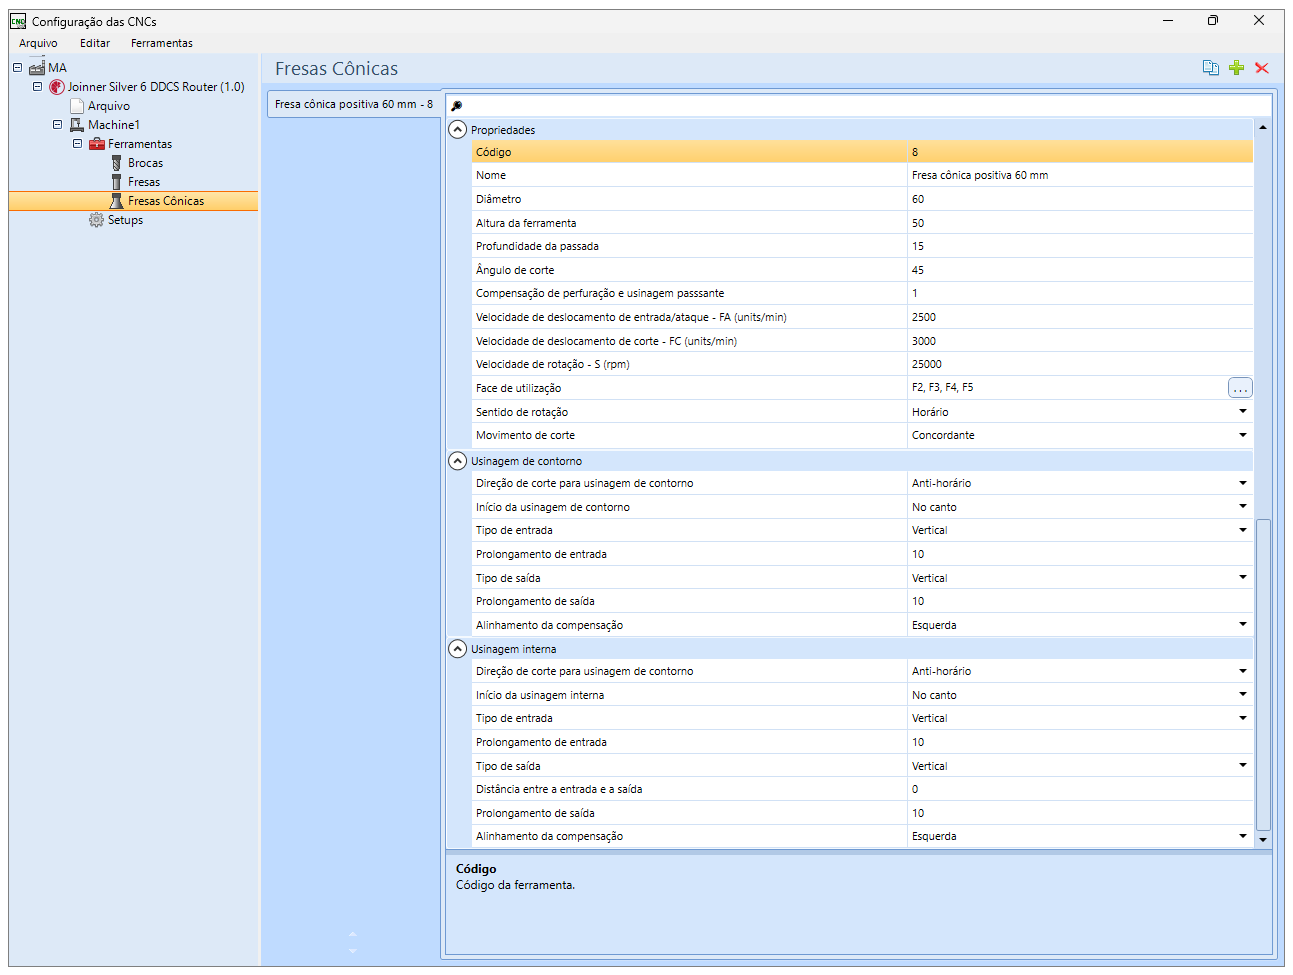Select Fresa cônica positiva 60 mm - 8 entry
Screen dimensions: 1293x975
tap(354, 104)
